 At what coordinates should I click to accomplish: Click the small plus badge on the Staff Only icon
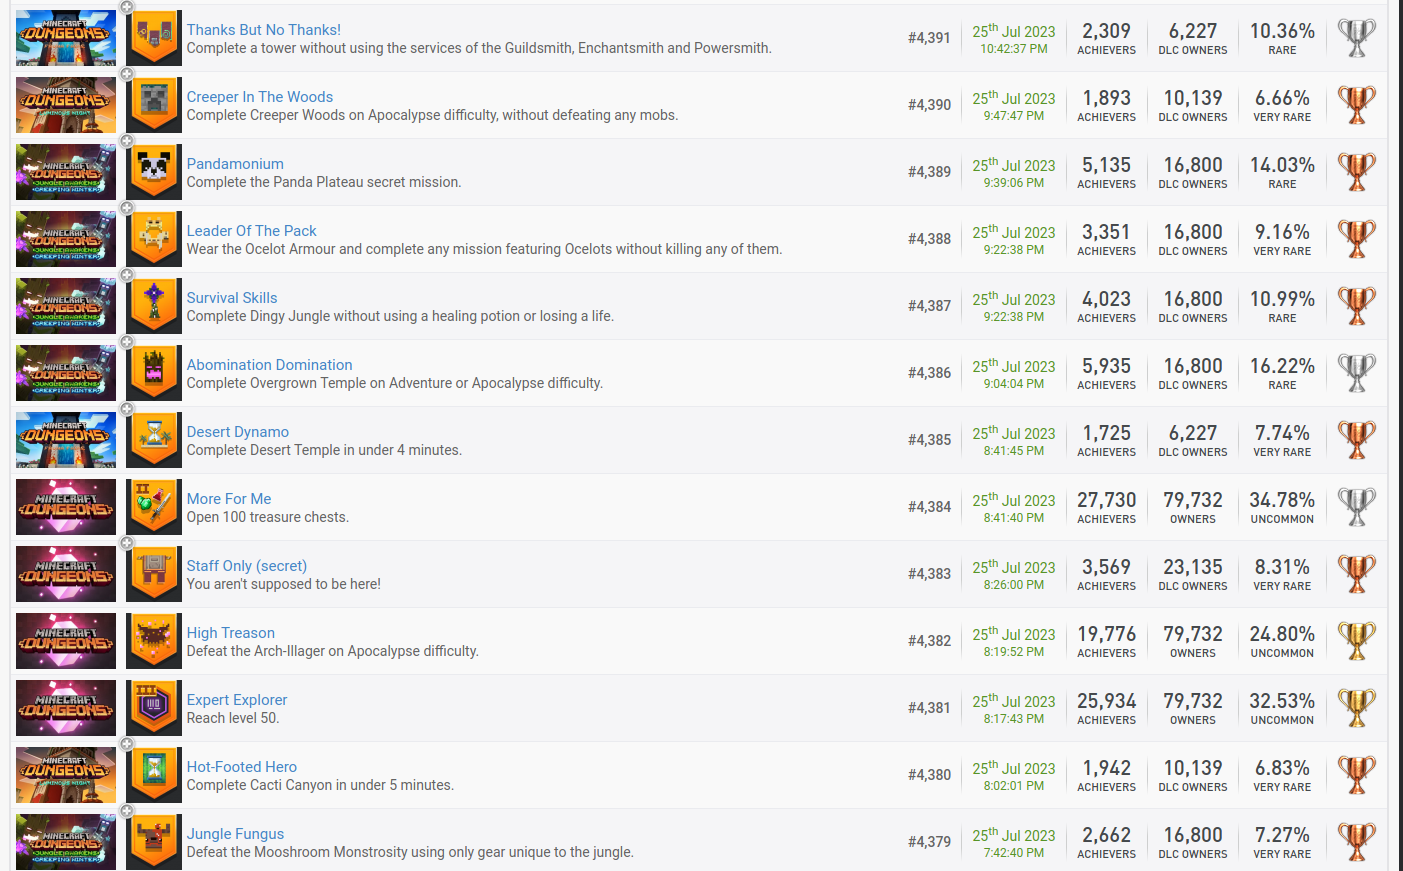[x=127, y=544]
